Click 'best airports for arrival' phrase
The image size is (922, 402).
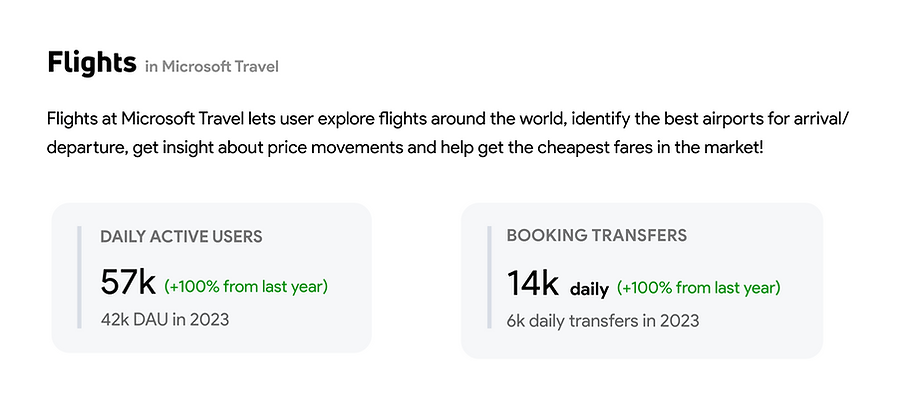757,119
